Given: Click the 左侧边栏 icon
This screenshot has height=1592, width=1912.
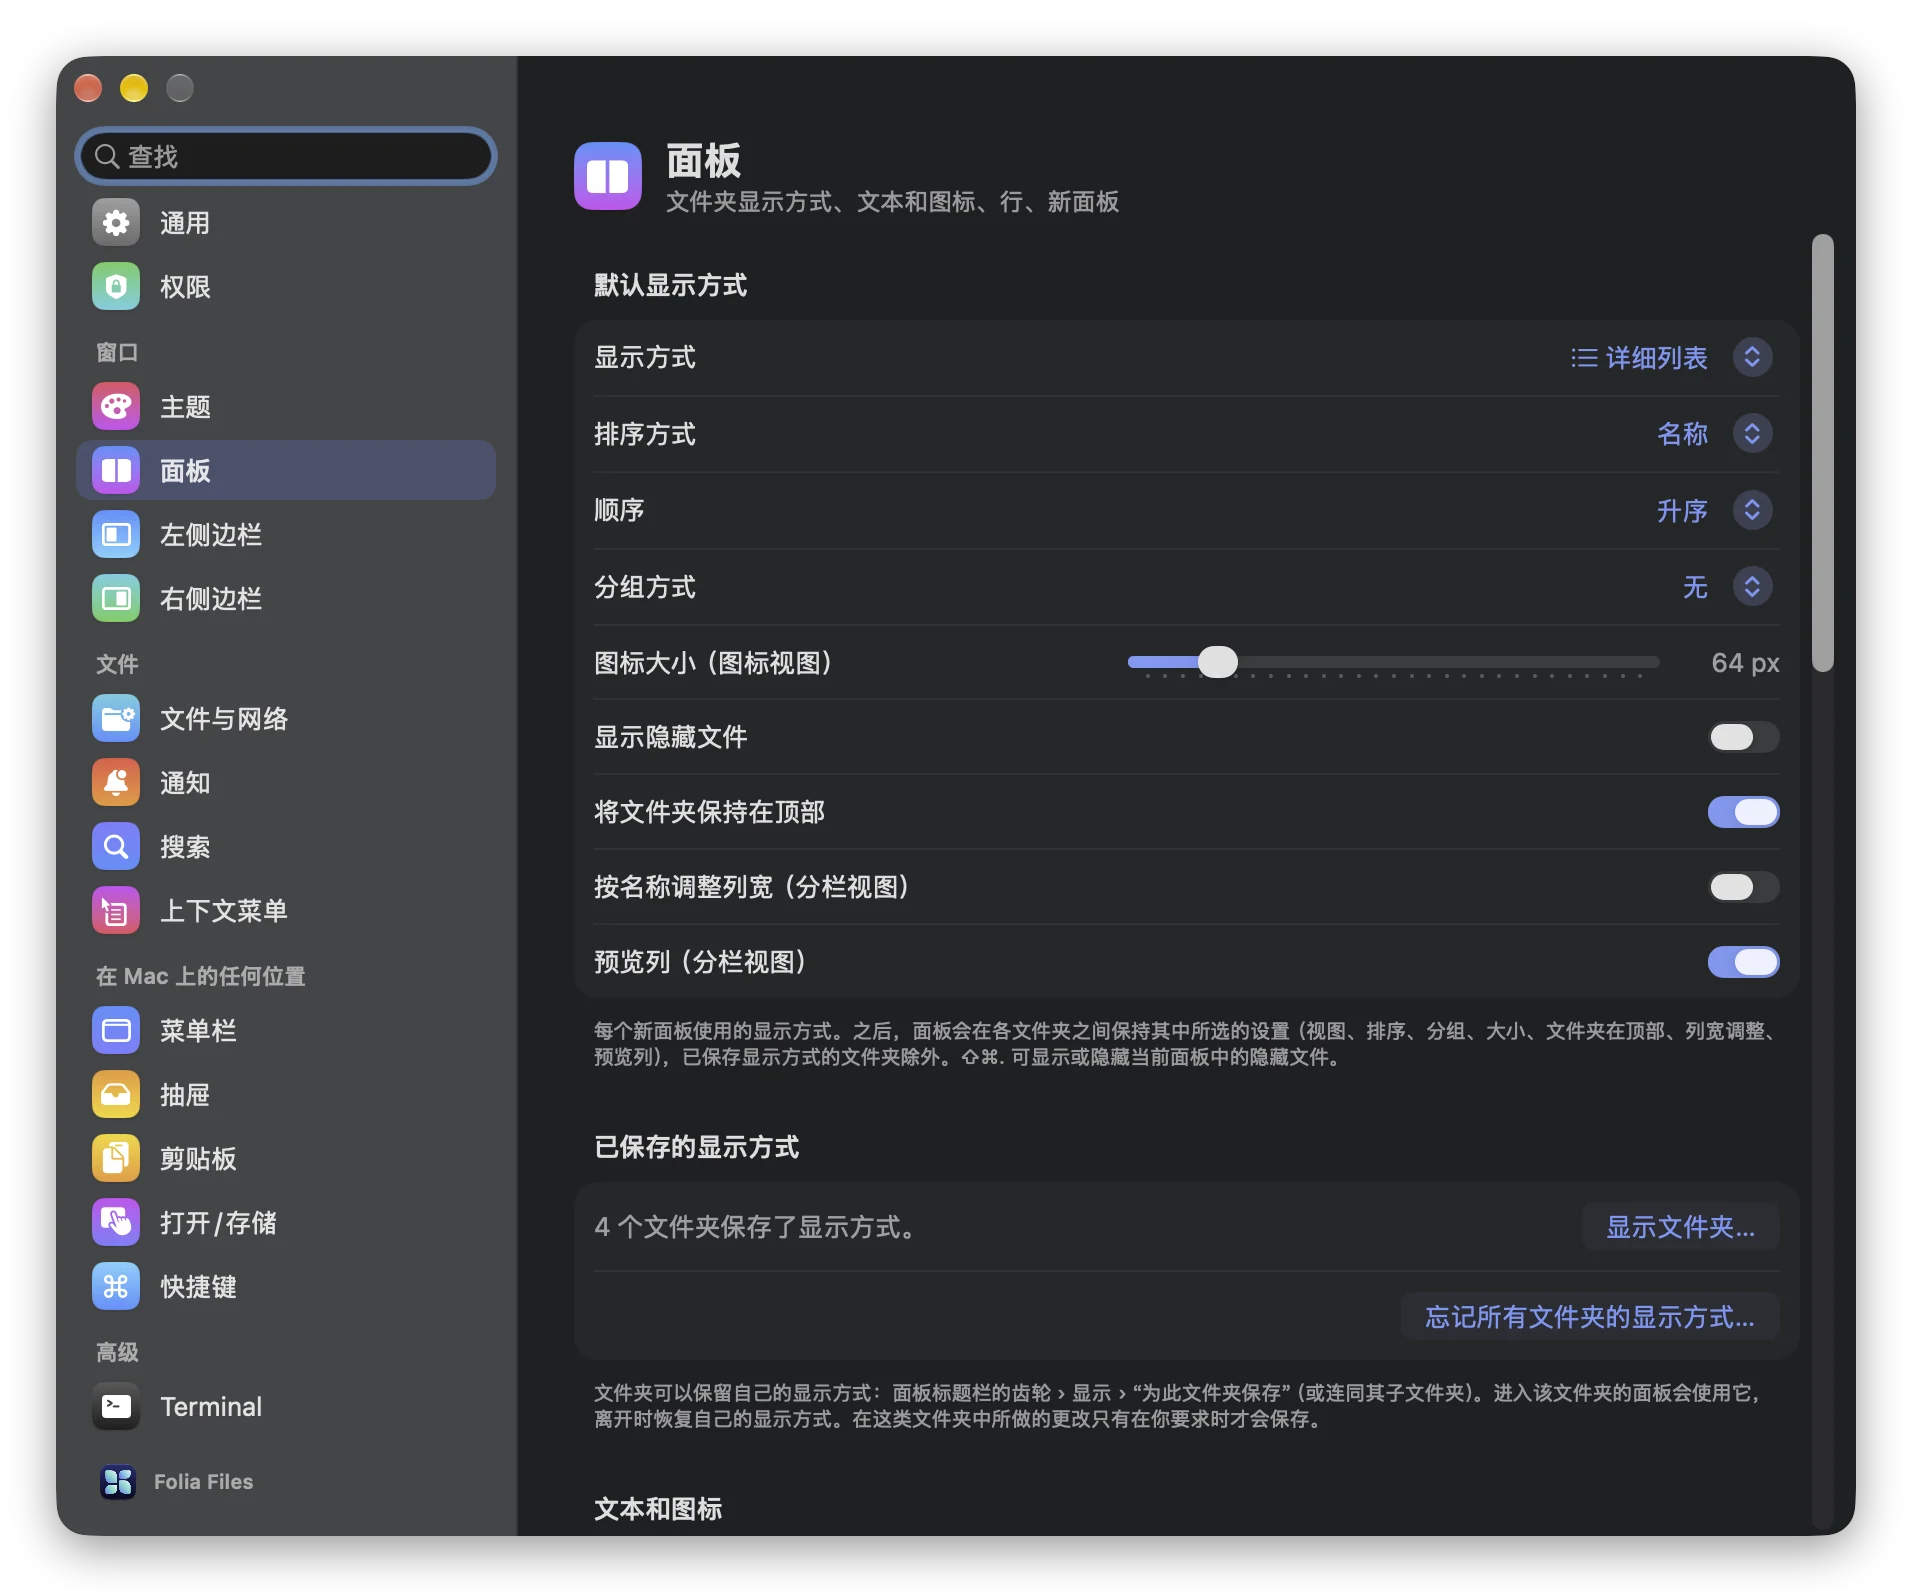Looking at the screenshot, I should pos(116,535).
